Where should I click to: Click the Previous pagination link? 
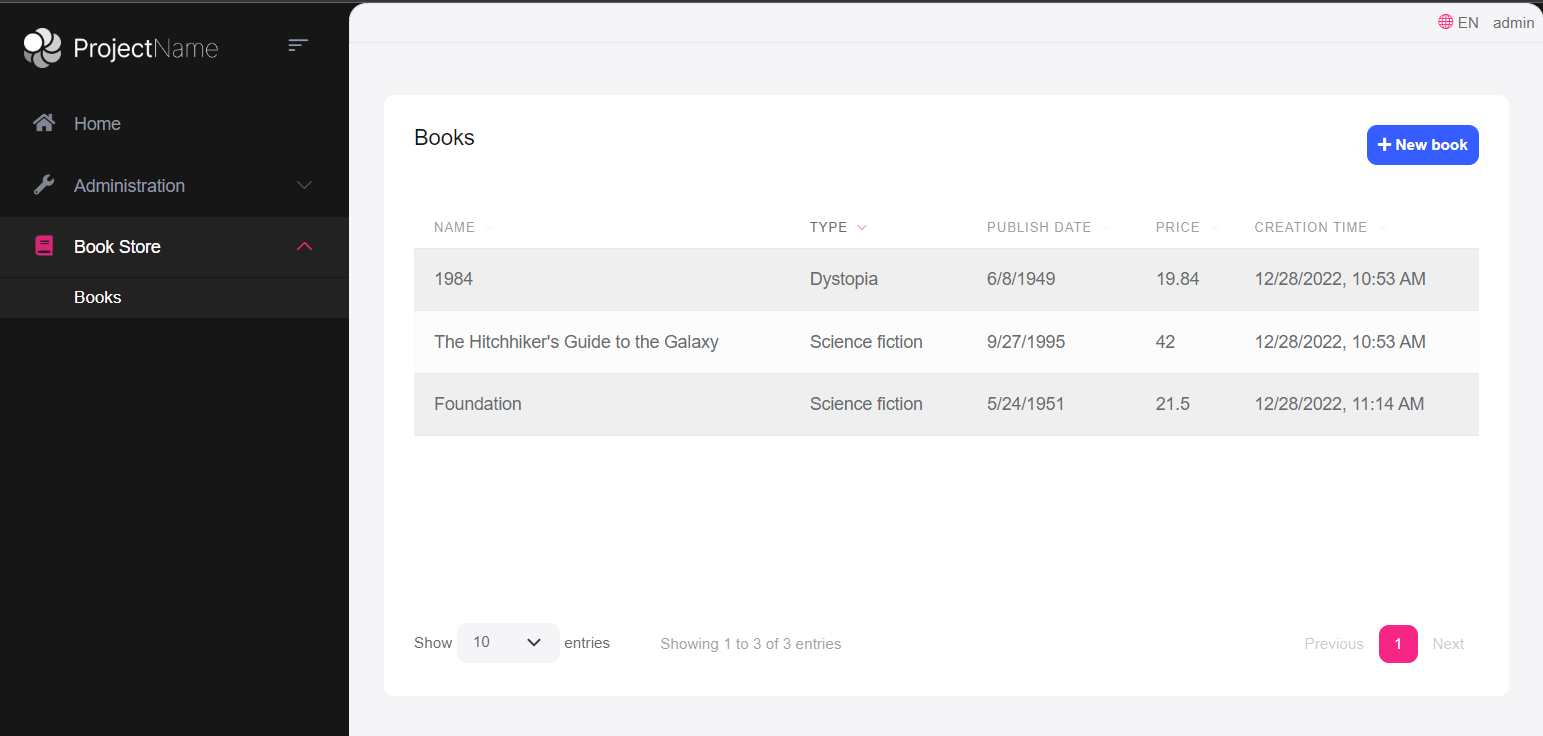click(1333, 643)
